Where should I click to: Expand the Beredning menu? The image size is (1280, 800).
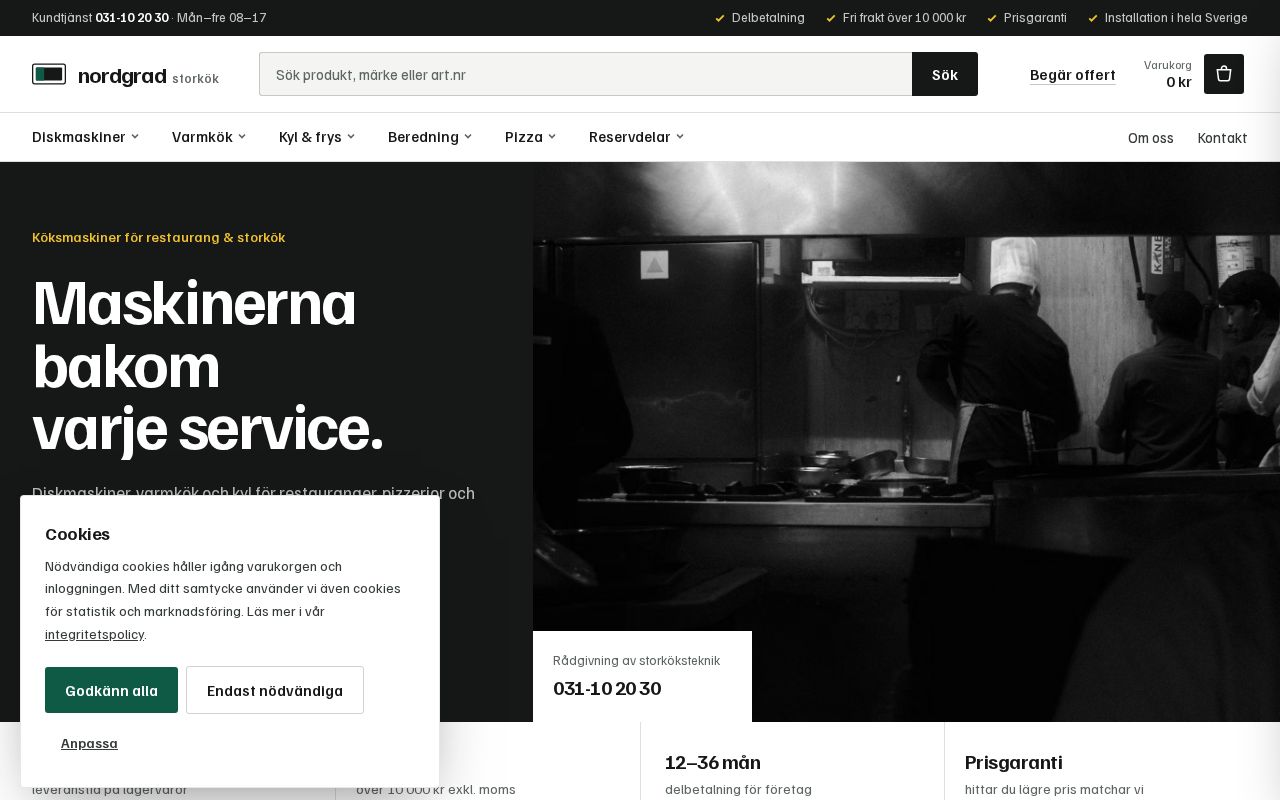pos(430,137)
